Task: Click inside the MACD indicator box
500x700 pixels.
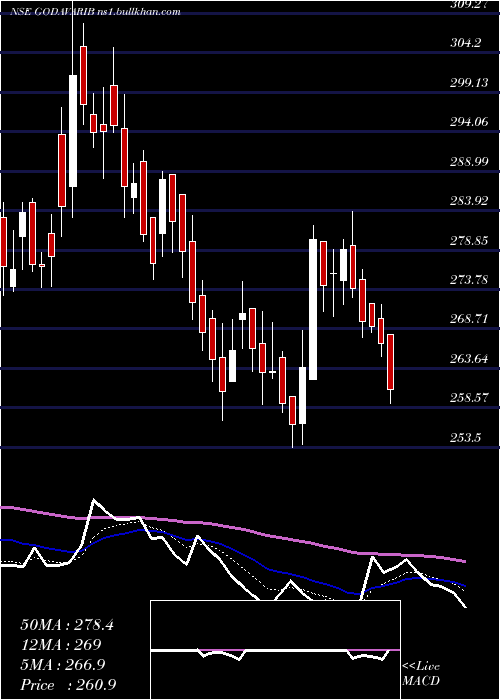Action: click(x=275, y=650)
